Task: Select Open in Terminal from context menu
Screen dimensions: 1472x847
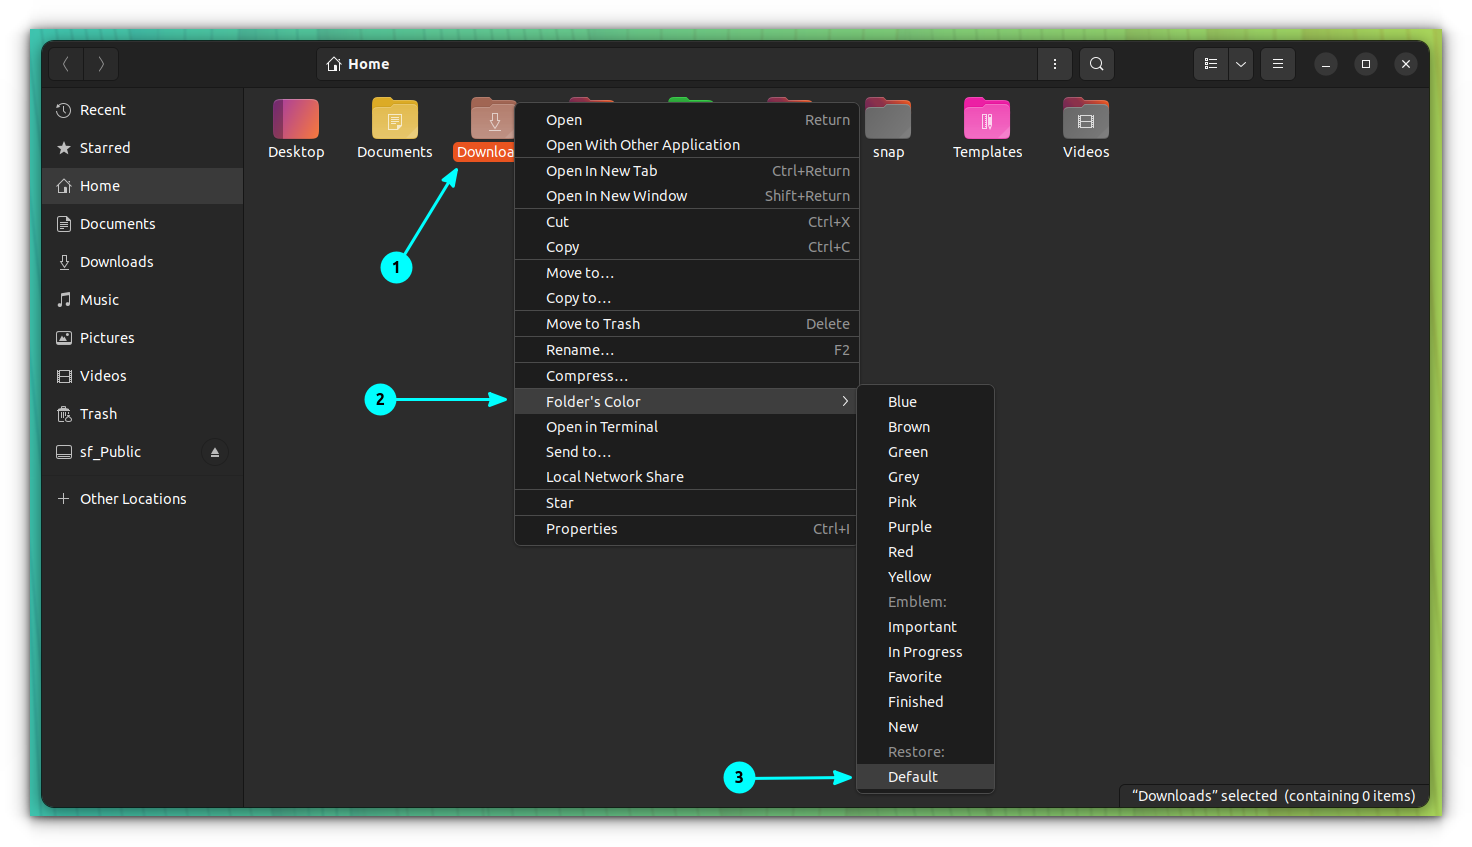Action: point(601,426)
